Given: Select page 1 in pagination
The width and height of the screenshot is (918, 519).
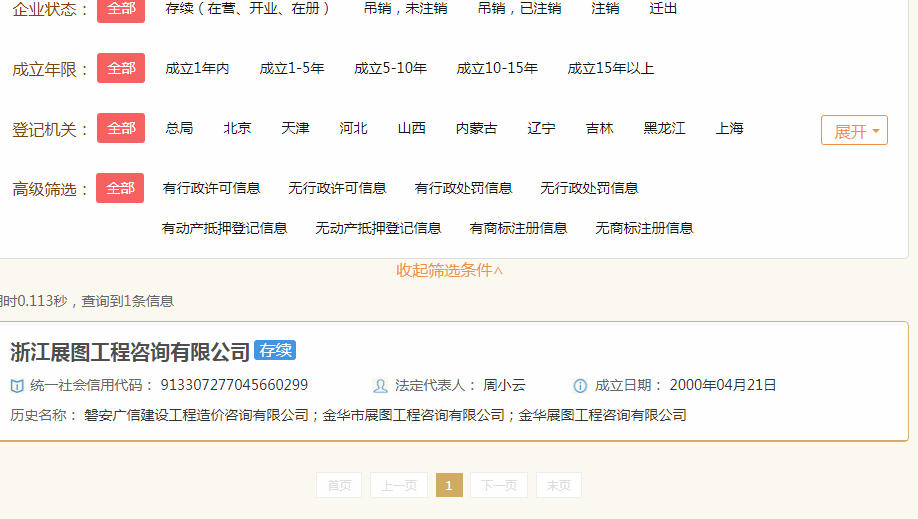Looking at the screenshot, I should click(449, 485).
